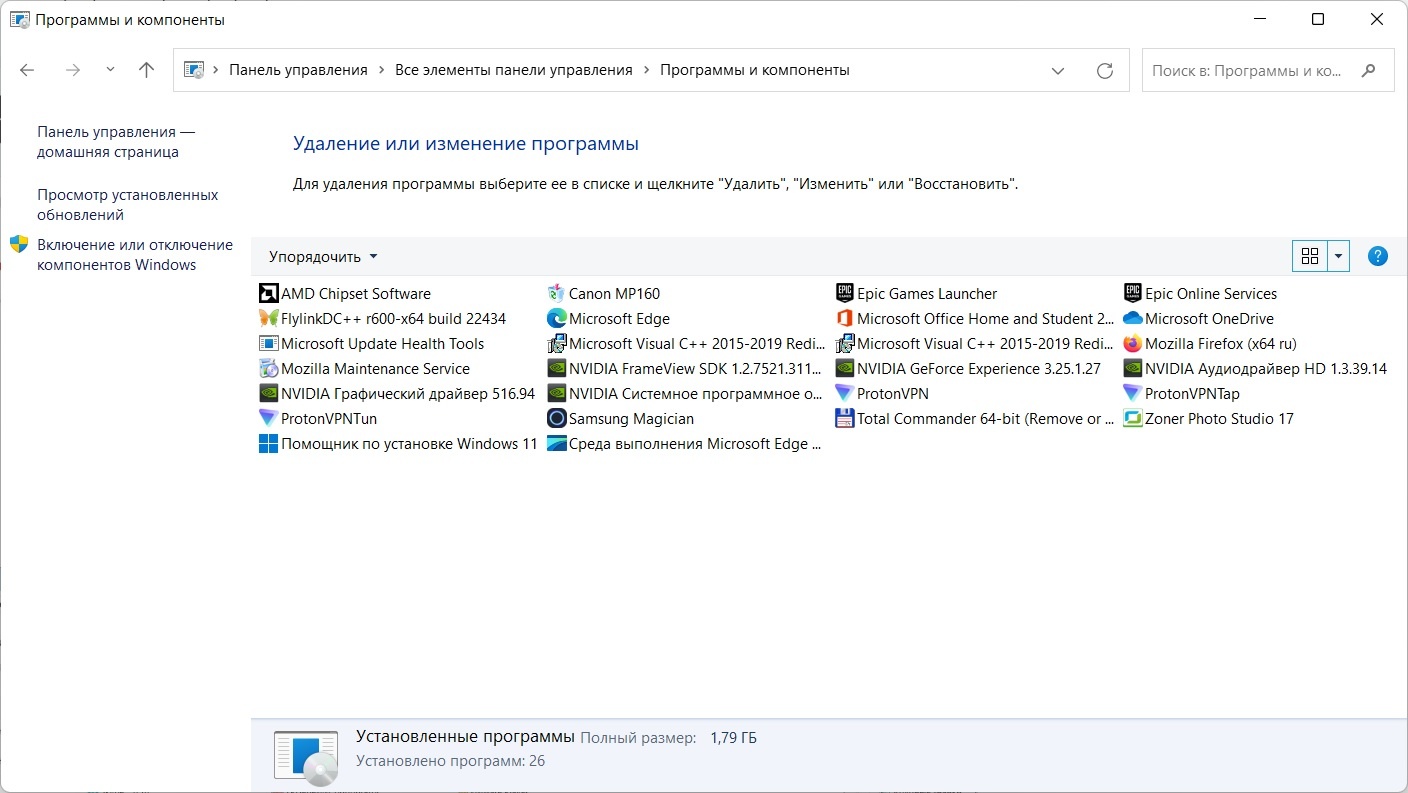Screen dimensions: 1408x793
Task: Open the recent locations dropdown arrow
Action: click(x=110, y=70)
